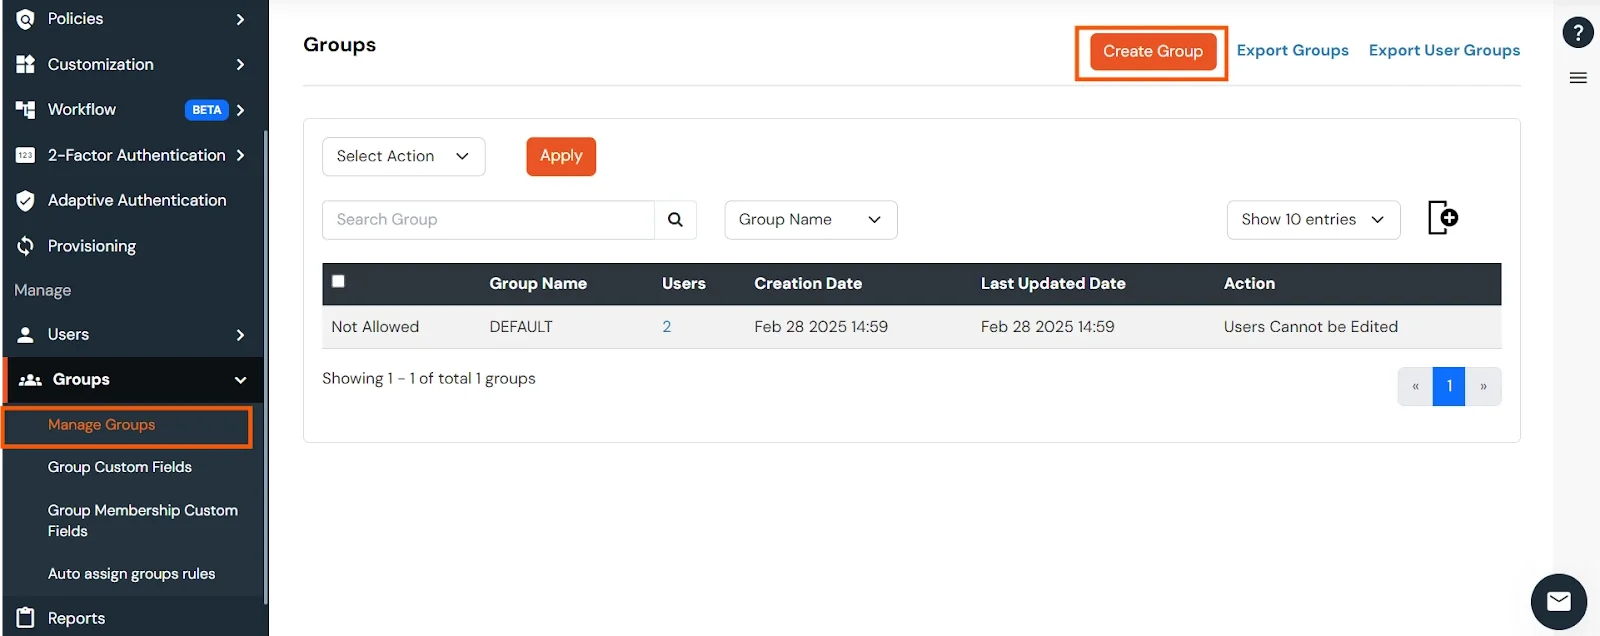Image resolution: width=1600 pixels, height=636 pixels.
Task: Open the Group Name filter dropdown
Action: (811, 220)
